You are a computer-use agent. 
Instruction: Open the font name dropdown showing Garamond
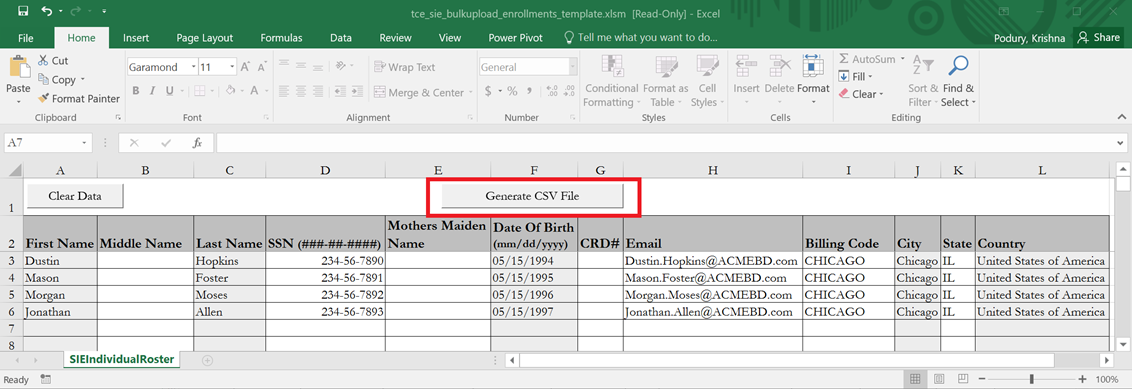[193, 67]
